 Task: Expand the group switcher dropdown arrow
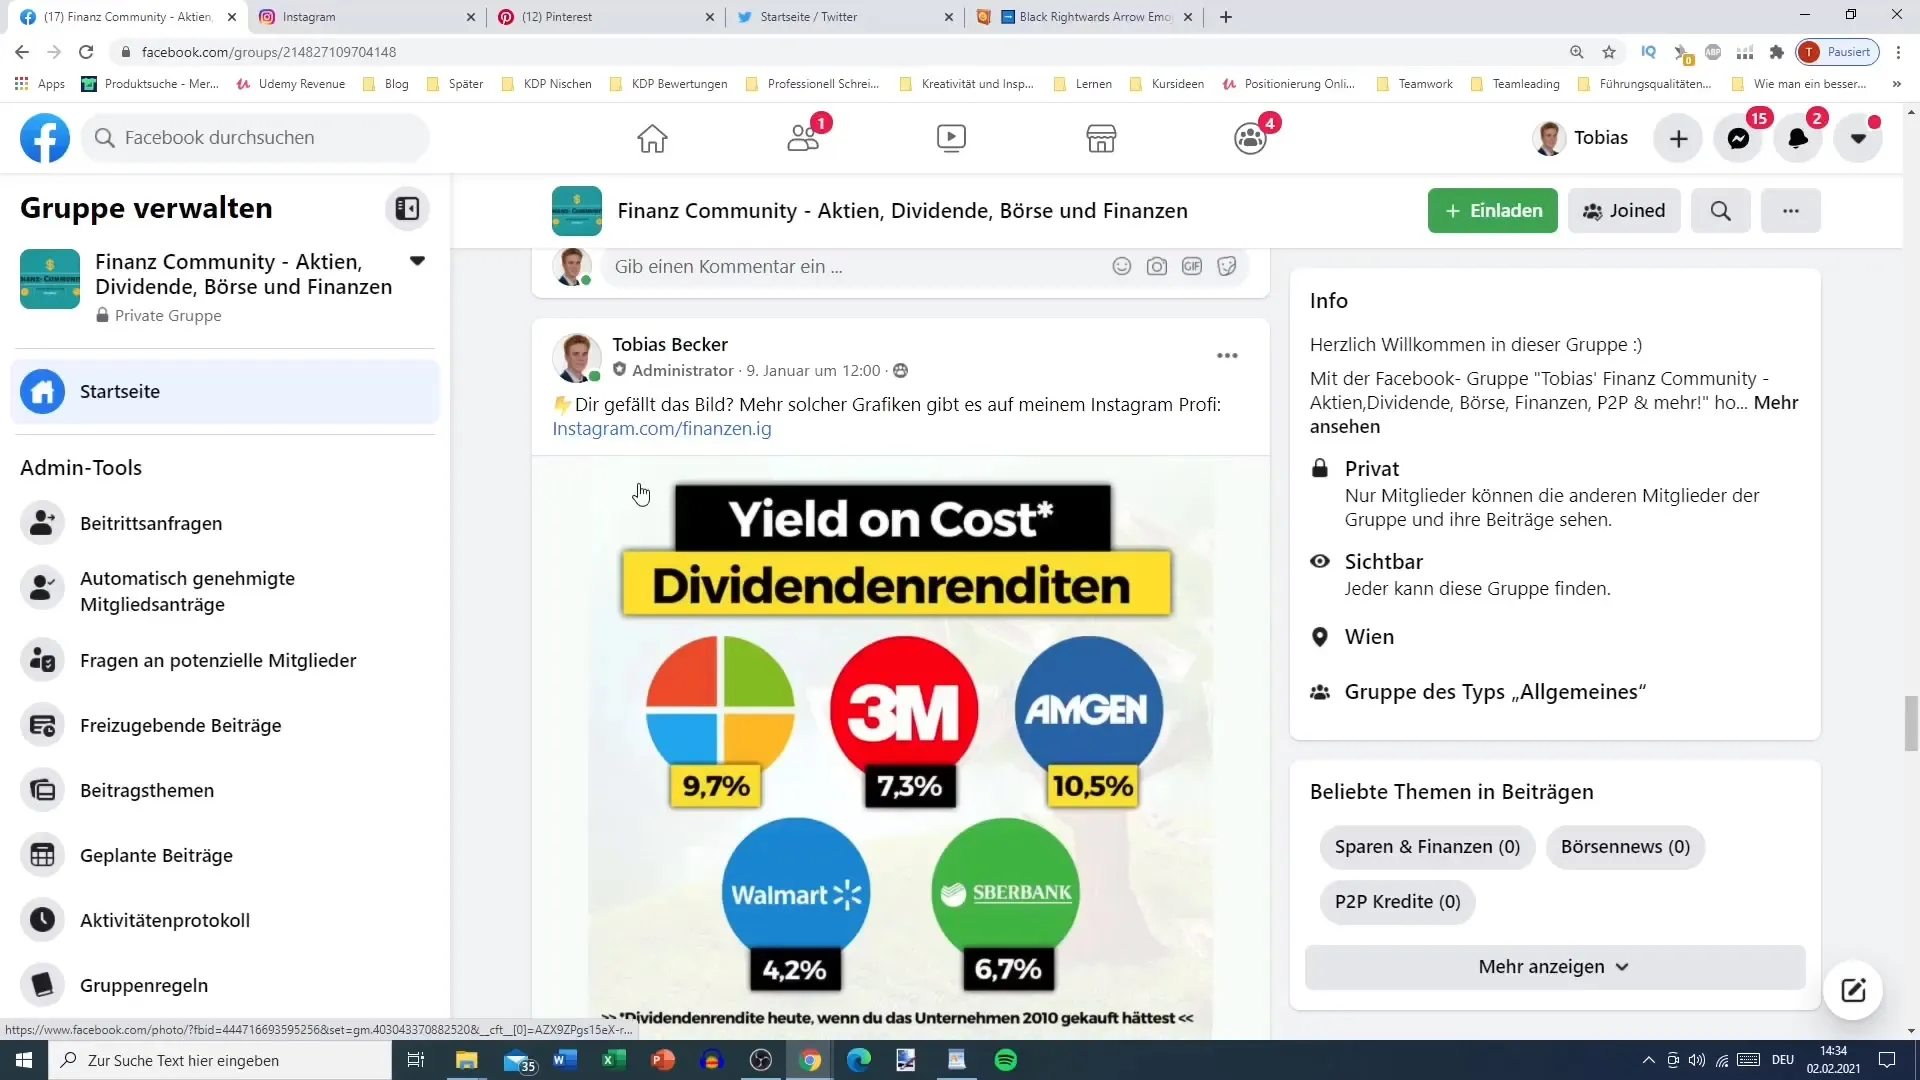pyautogui.click(x=417, y=261)
